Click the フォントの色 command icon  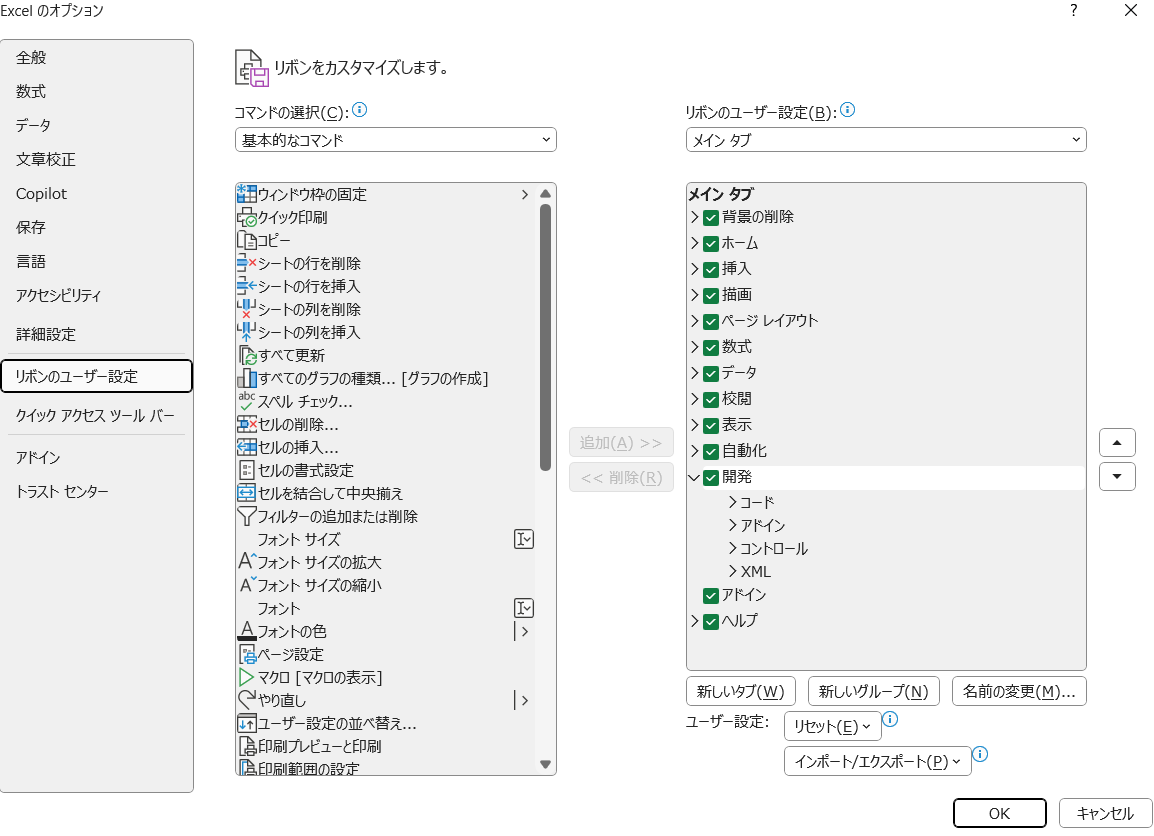pyautogui.click(x=246, y=631)
